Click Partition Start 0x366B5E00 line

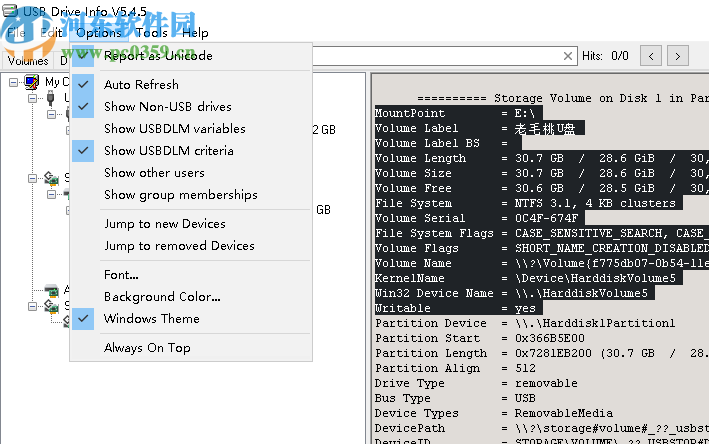(480, 338)
